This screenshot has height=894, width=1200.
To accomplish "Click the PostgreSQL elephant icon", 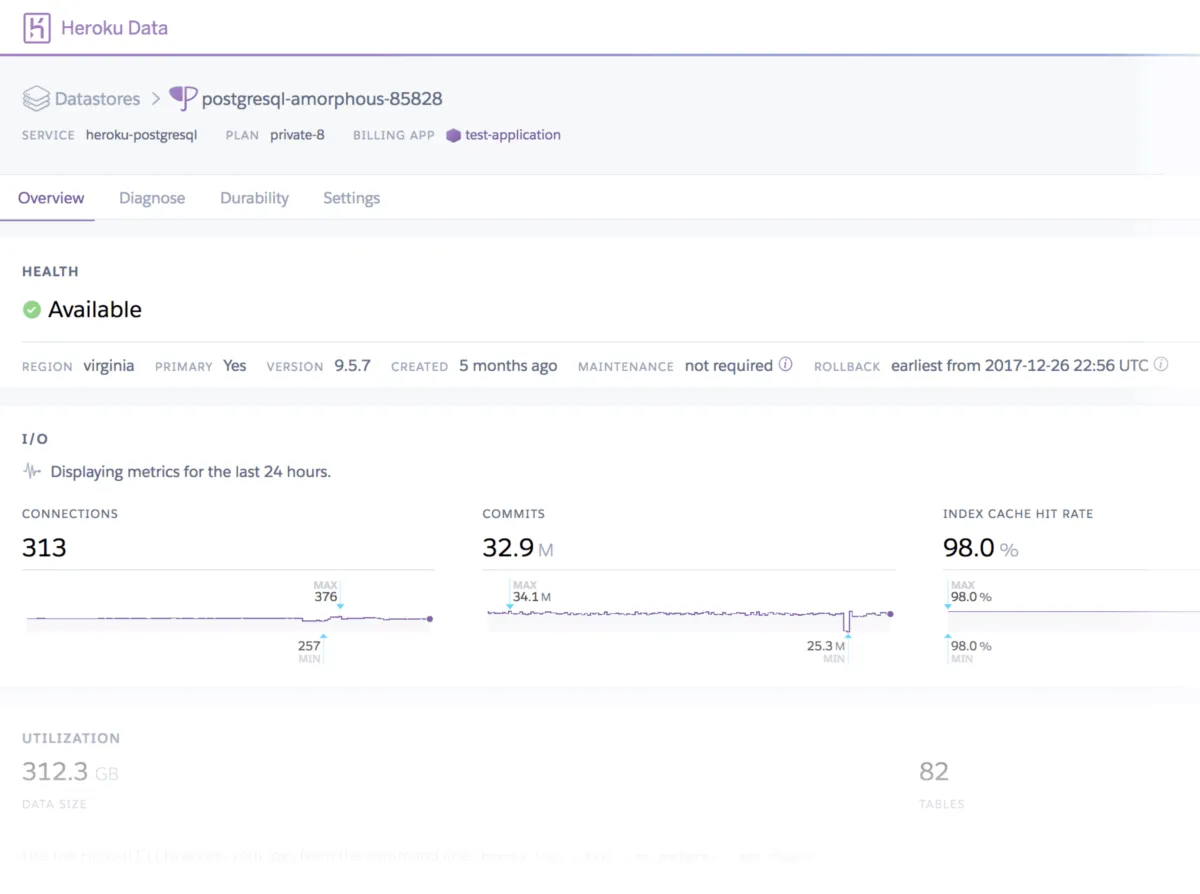I will tap(183, 97).
